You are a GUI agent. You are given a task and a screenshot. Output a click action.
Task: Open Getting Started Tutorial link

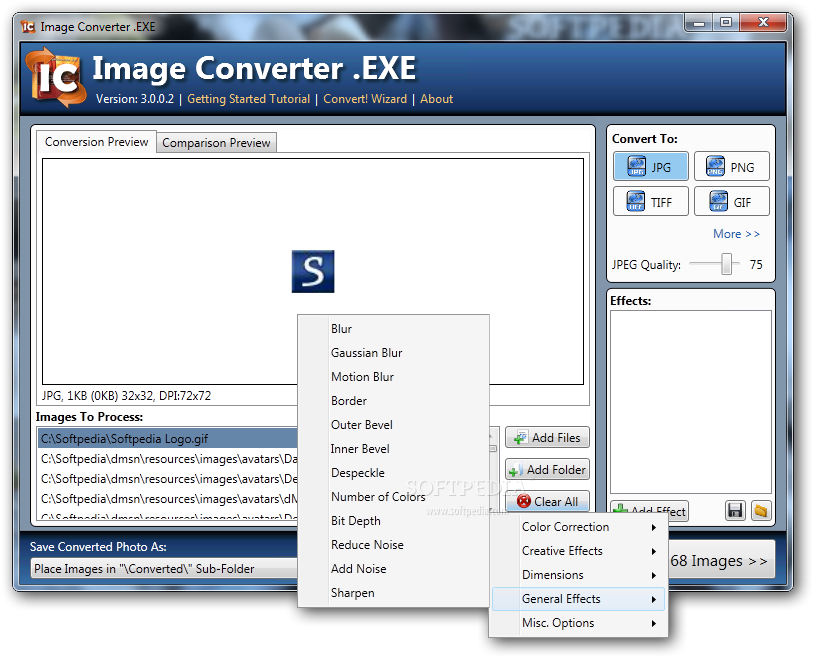tap(248, 99)
